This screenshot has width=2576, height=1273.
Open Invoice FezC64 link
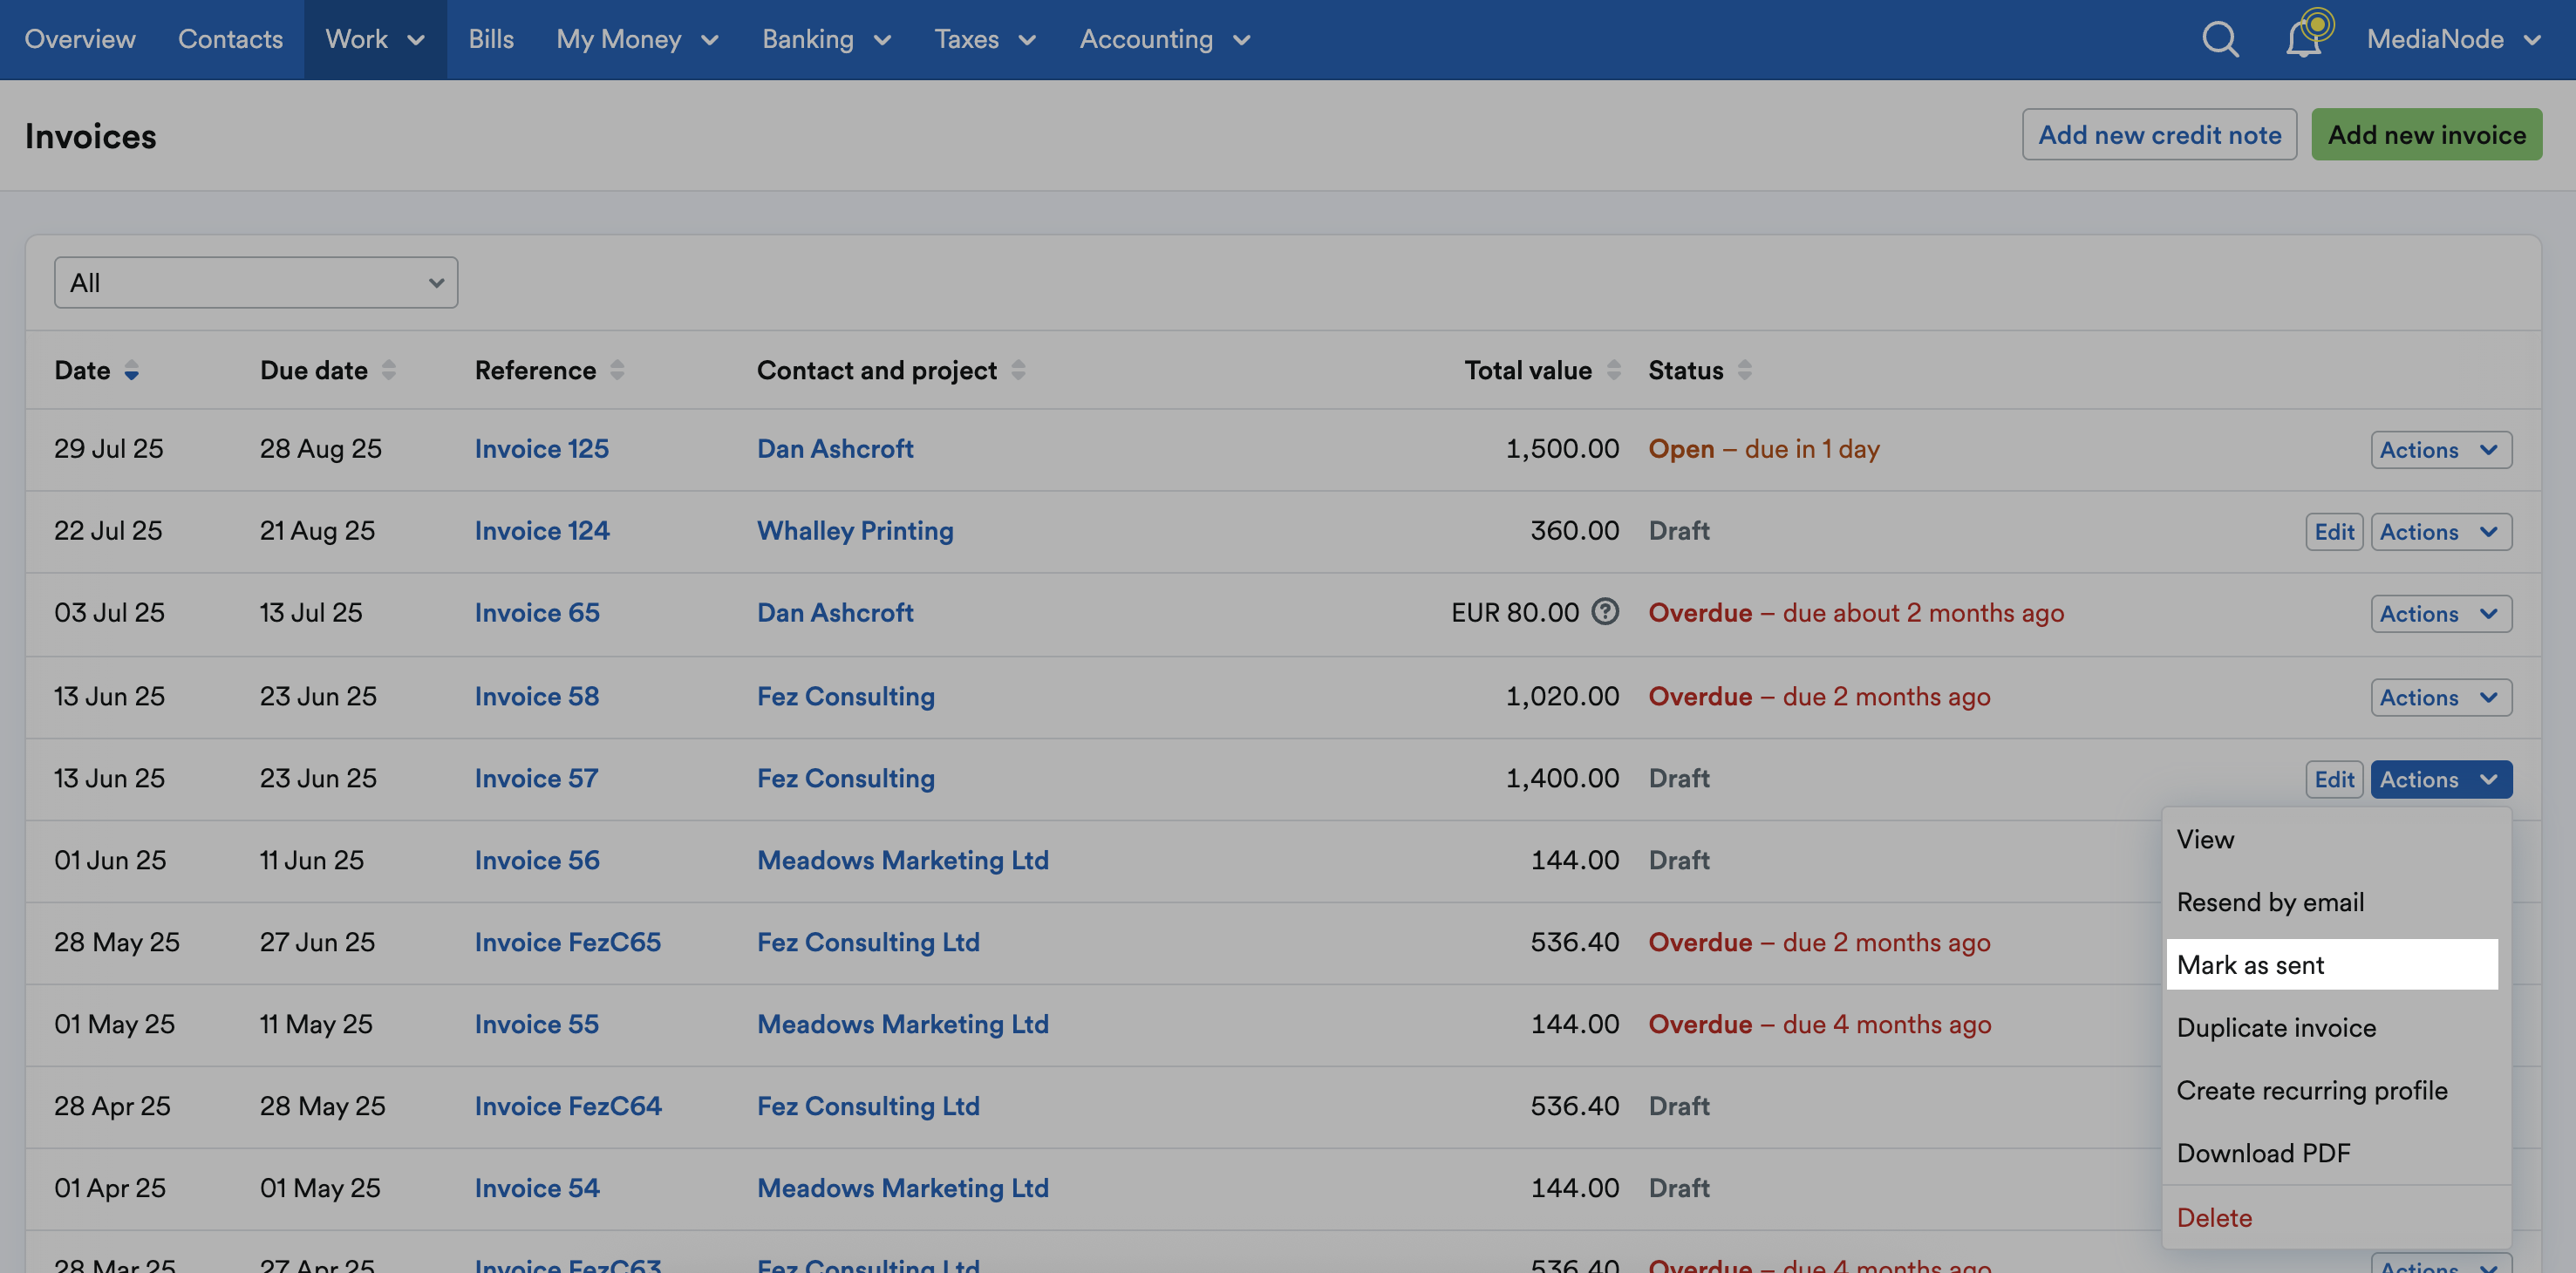[x=568, y=1107]
